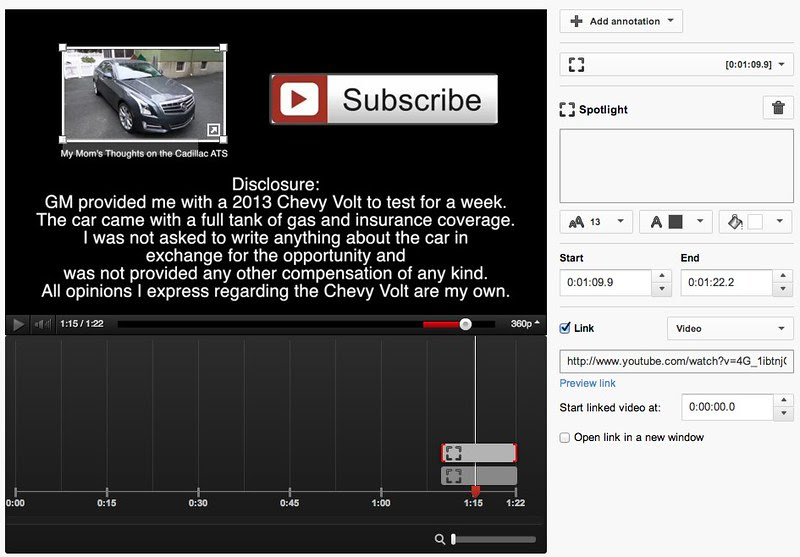This screenshot has height=557, width=800.
Task: Click the End time field
Action: (726, 282)
